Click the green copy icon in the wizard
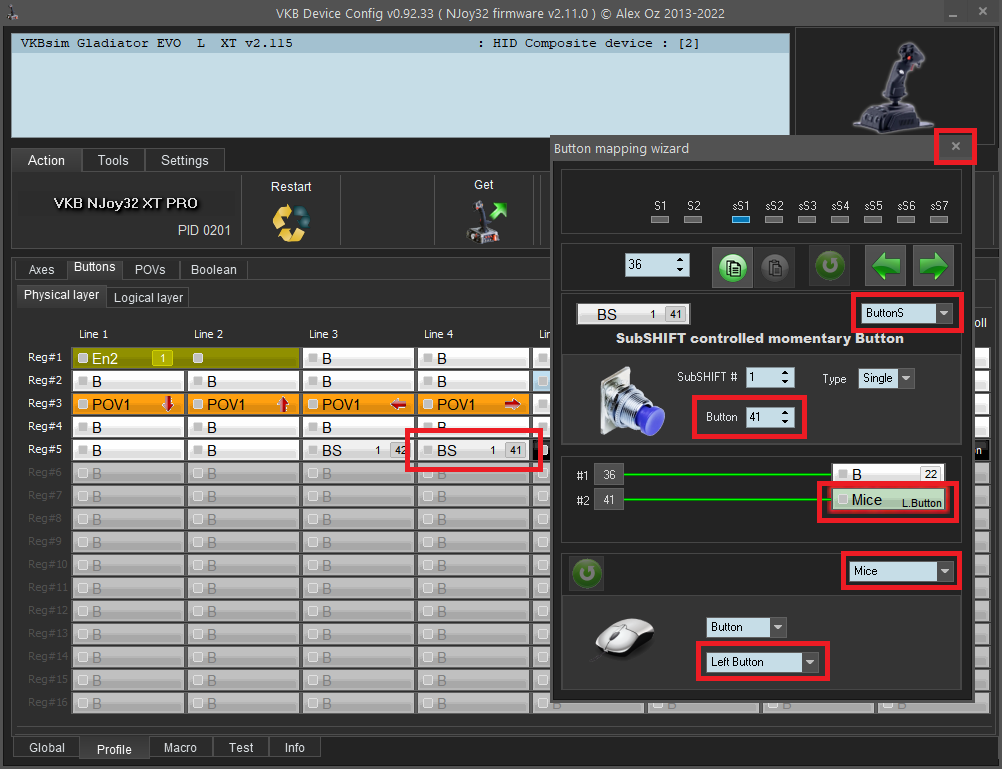Viewport: 1002px width, 769px height. coord(732,267)
